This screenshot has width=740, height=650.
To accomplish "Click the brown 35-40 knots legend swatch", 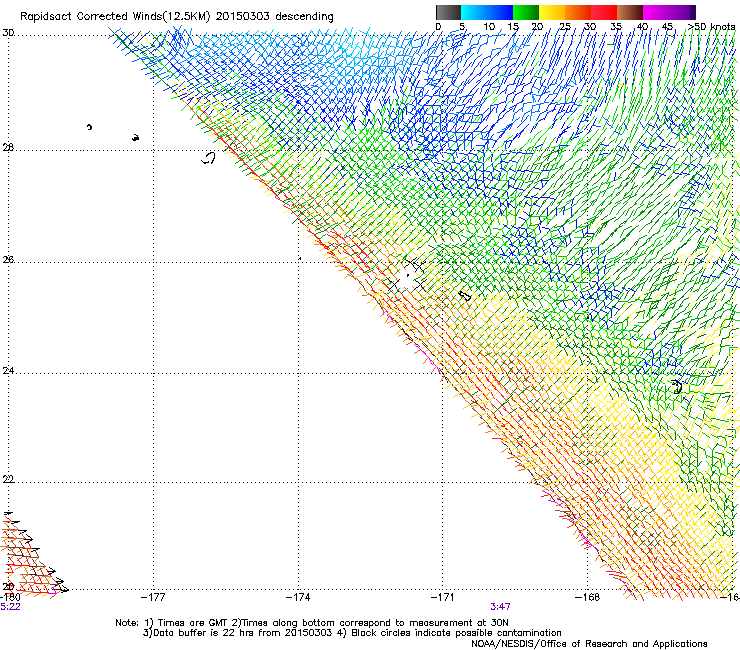I will pos(630,12).
